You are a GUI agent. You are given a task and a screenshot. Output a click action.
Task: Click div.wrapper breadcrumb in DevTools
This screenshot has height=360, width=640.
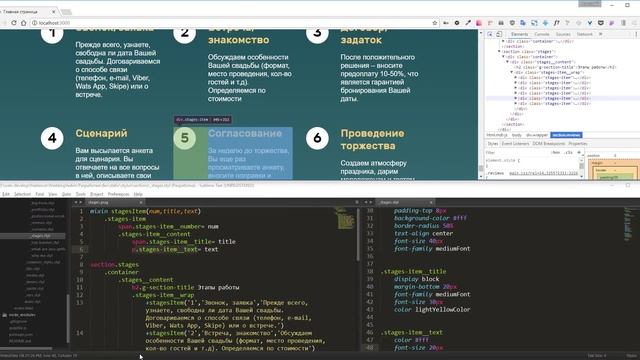click(536, 135)
